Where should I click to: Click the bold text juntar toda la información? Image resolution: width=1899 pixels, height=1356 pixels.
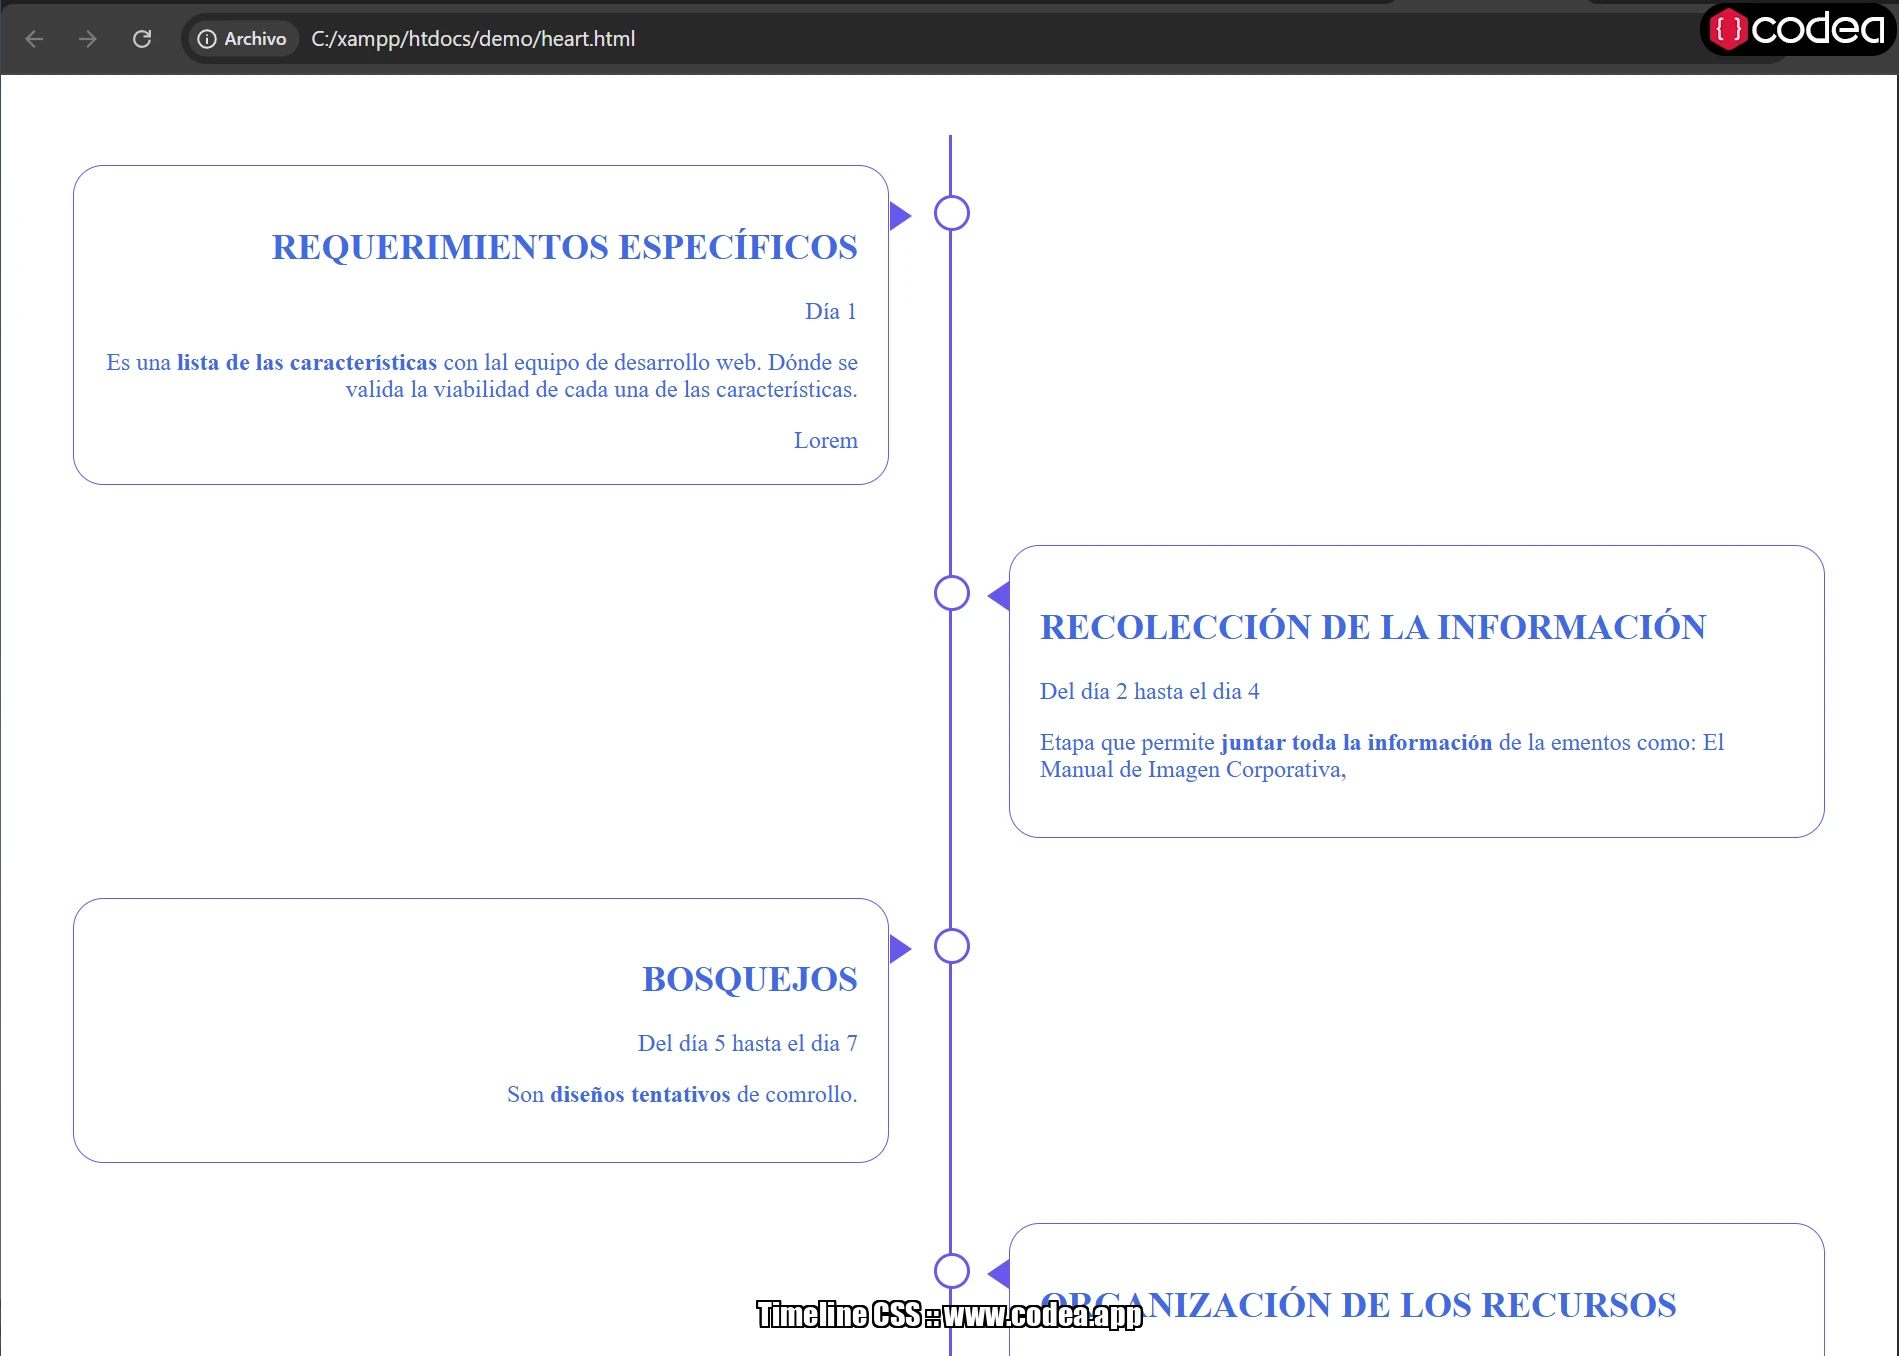[1355, 742]
